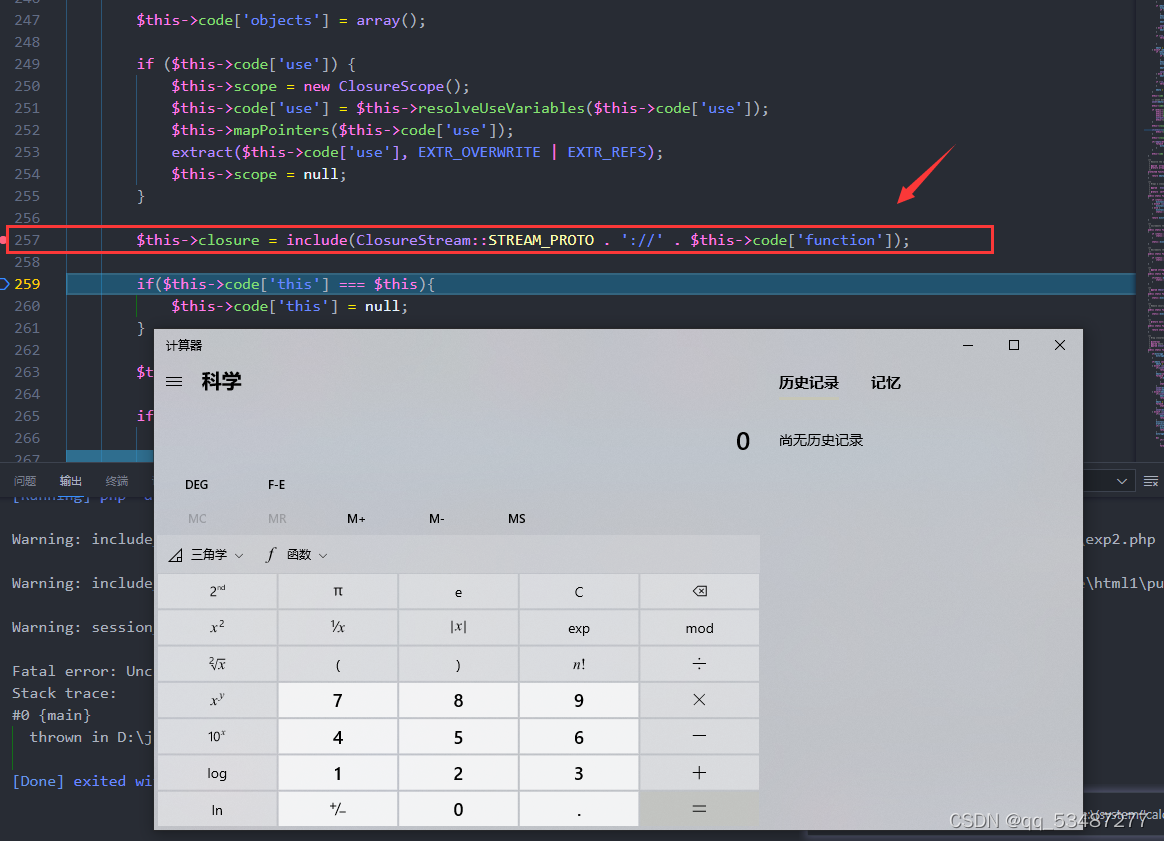1164x841 pixels.
Task: Click digit 9 on calculator
Action: tap(579, 700)
